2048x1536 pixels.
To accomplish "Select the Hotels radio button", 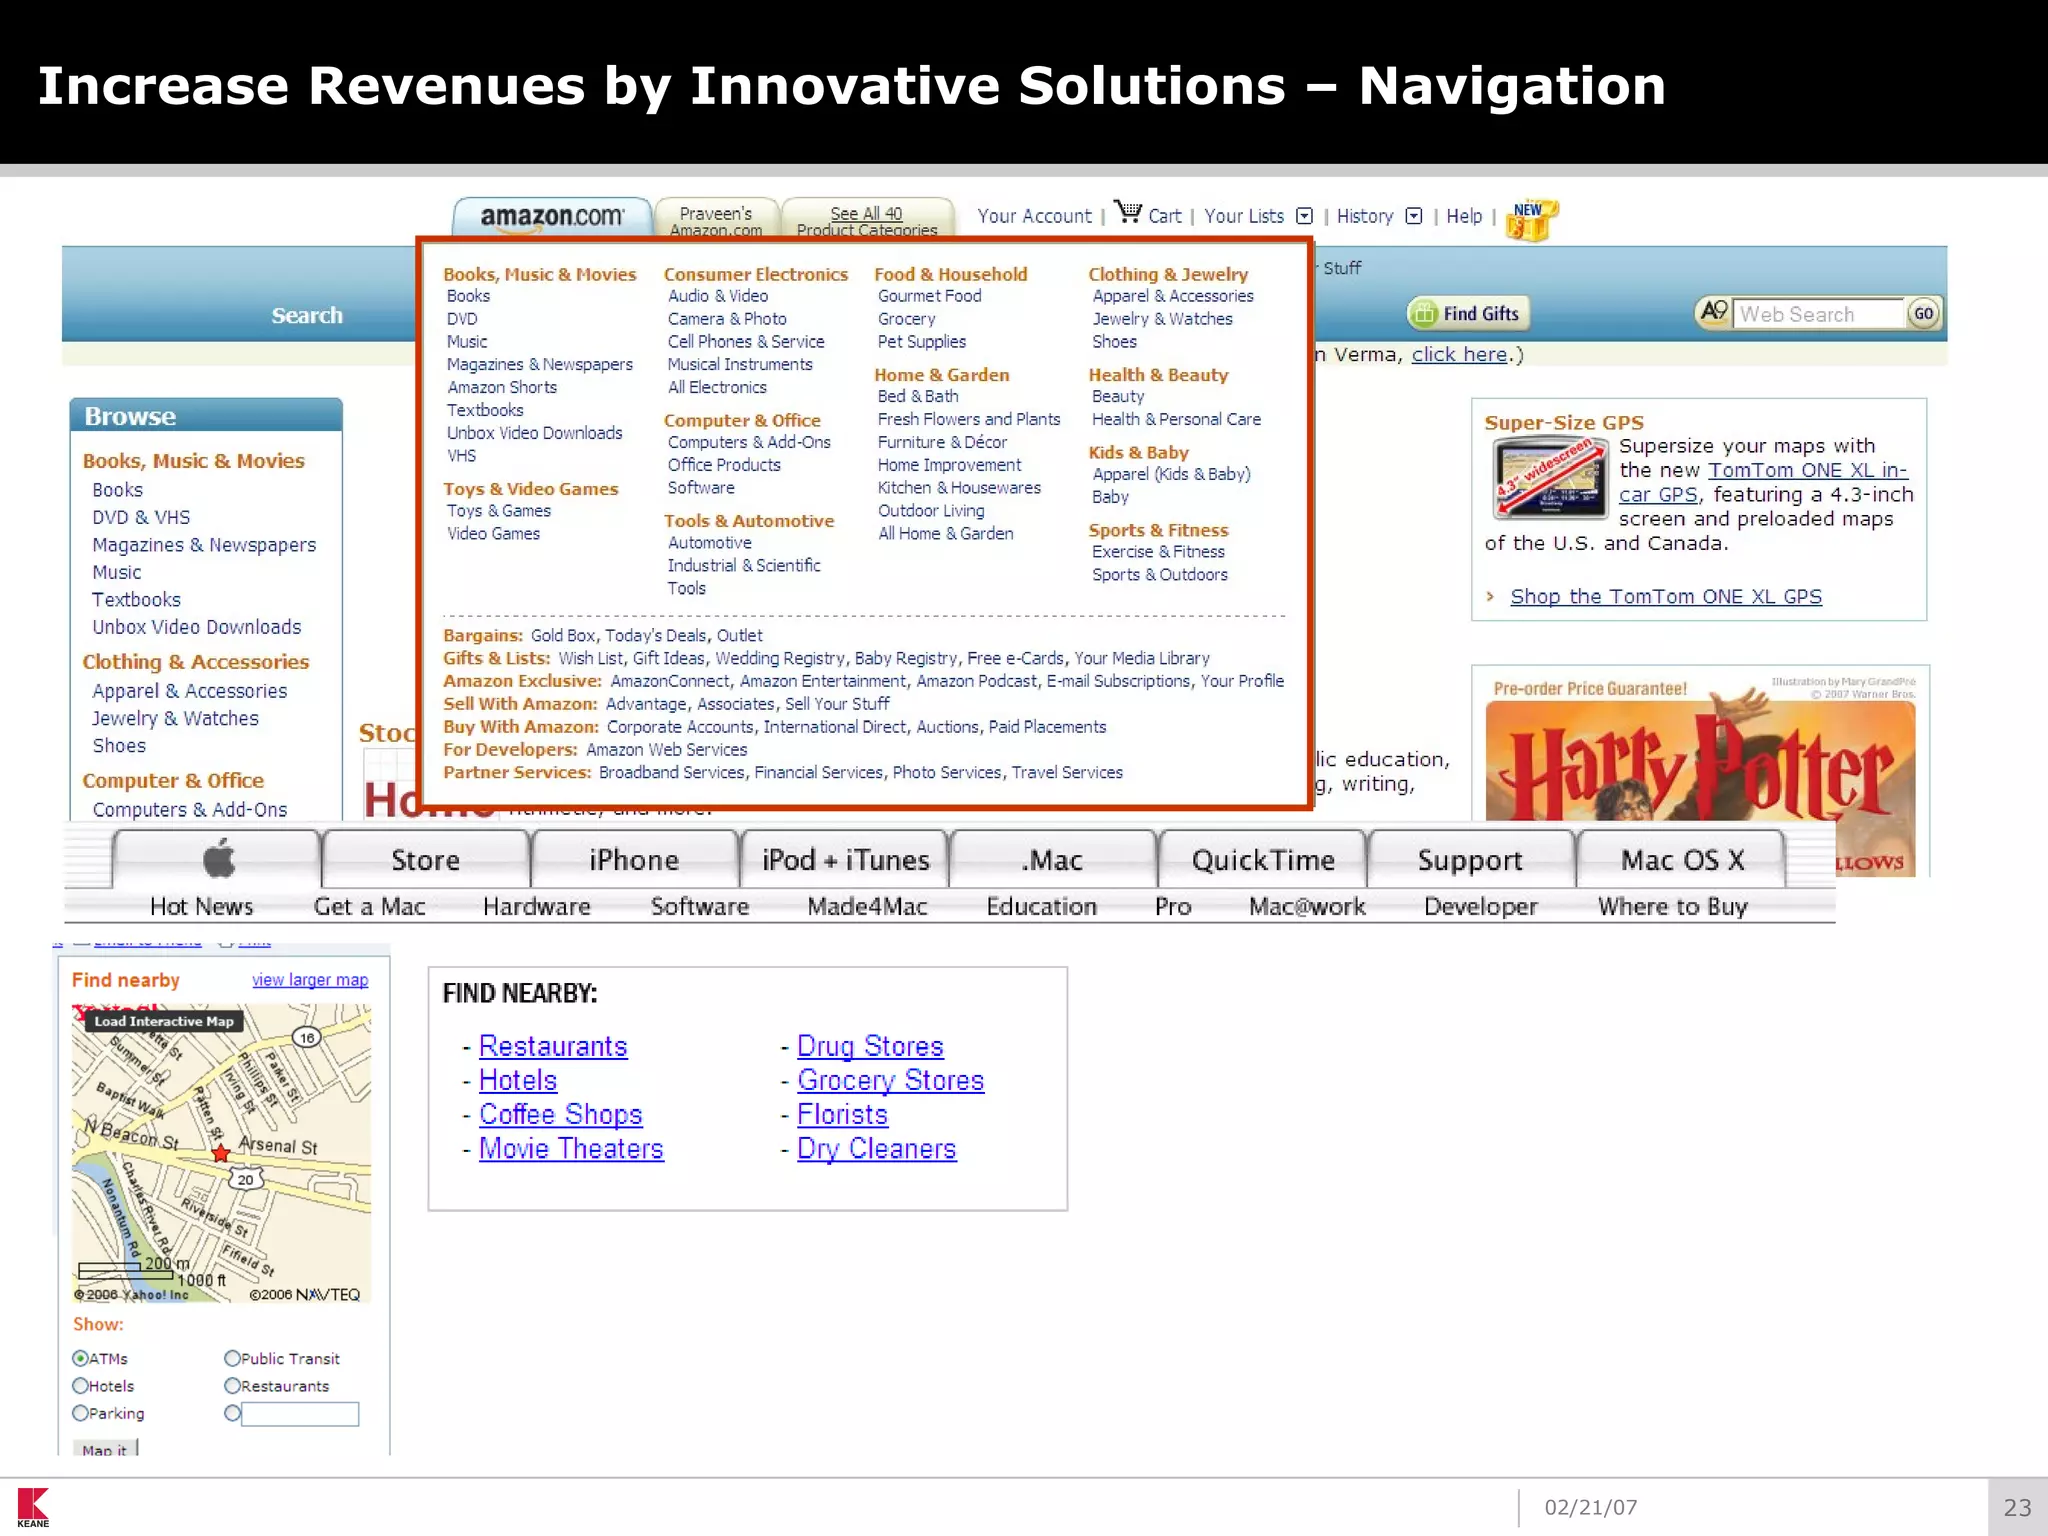I will pyautogui.click(x=80, y=1386).
